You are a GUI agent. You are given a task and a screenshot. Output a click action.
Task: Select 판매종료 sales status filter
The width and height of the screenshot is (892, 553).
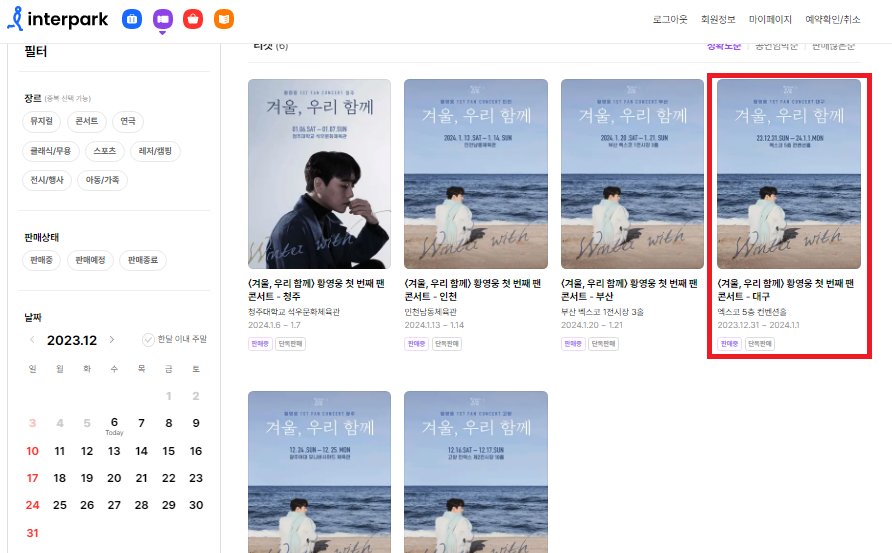coord(143,260)
